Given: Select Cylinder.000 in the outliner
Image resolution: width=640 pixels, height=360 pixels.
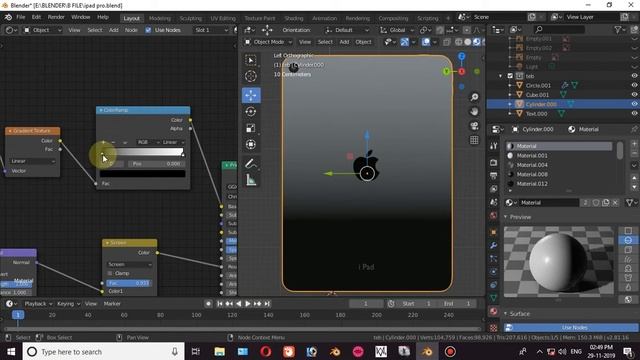Looking at the screenshot, I should click(x=541, y=104).
